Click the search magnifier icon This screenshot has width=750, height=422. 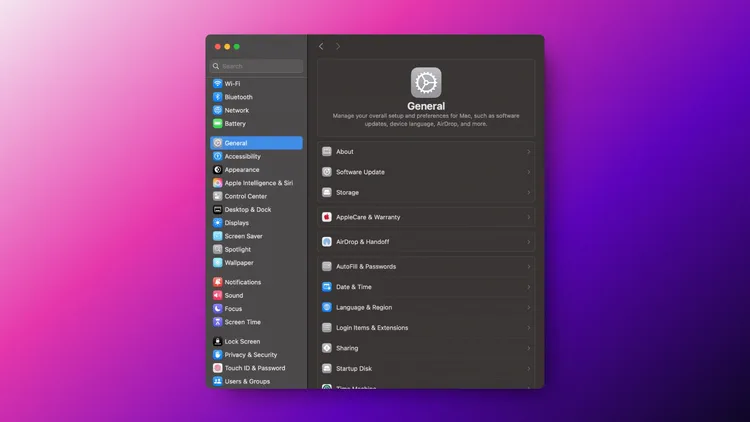(x=216, y=66)
